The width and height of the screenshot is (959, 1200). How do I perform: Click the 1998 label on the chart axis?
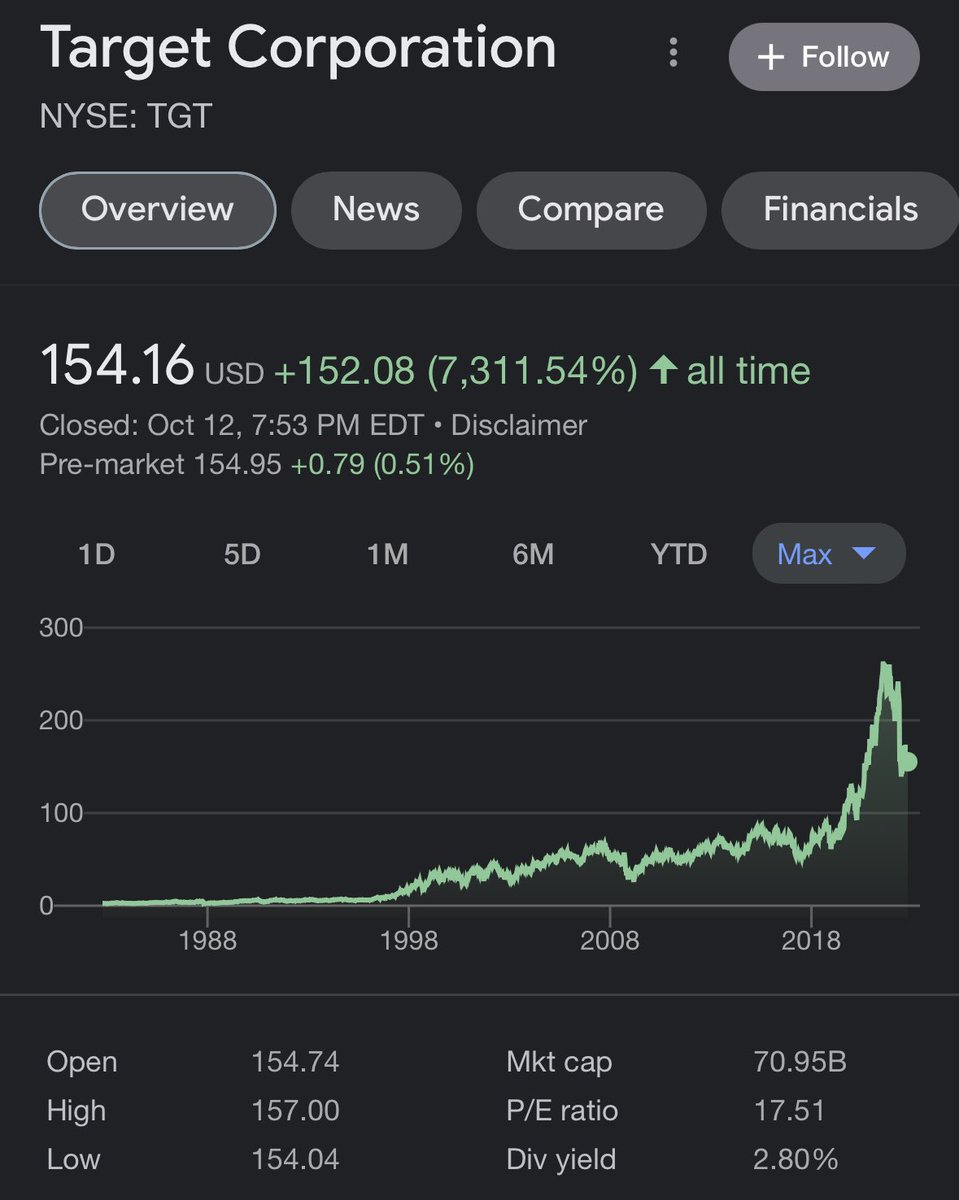409,942
